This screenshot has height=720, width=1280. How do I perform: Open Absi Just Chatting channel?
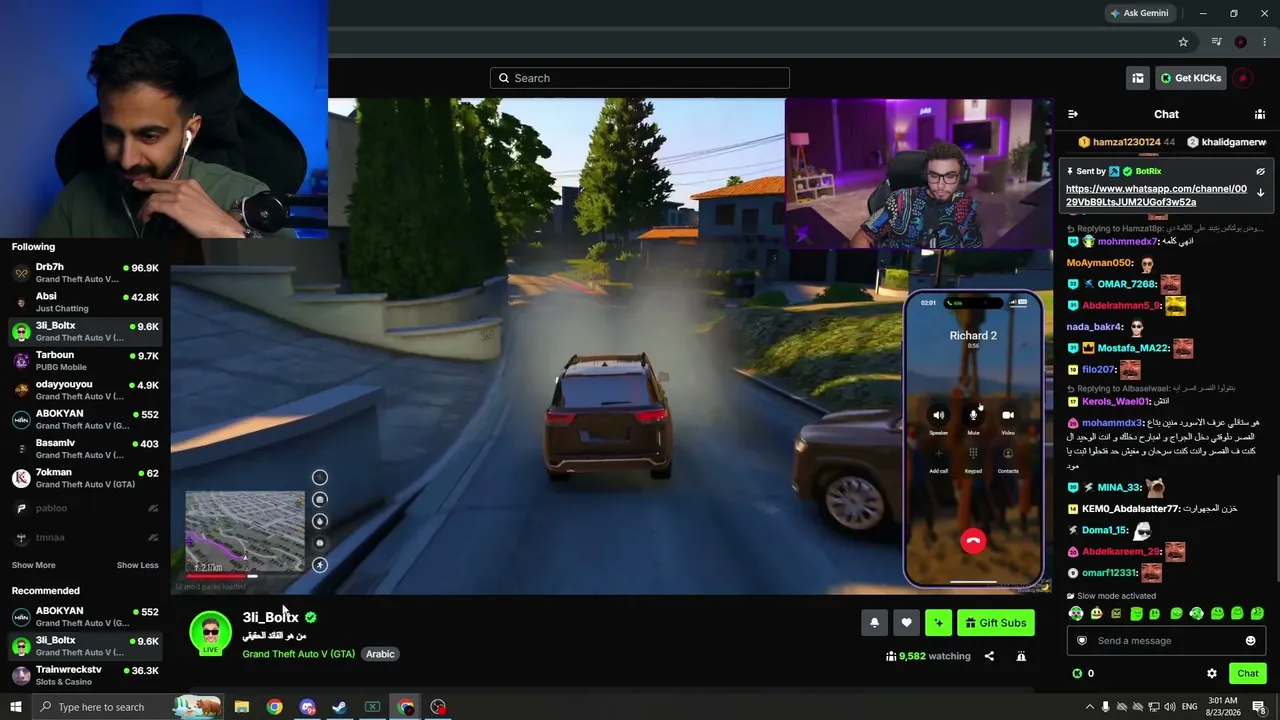[85, 302]
